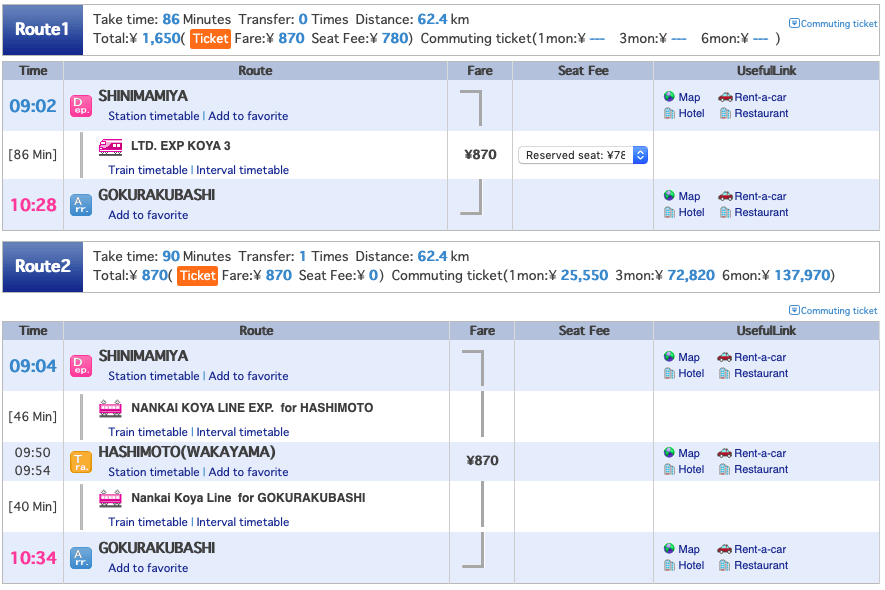Click Add to favorite under Gokurakubashi Route2
This screenshot has height=590, width=885.
pos(148,568)
